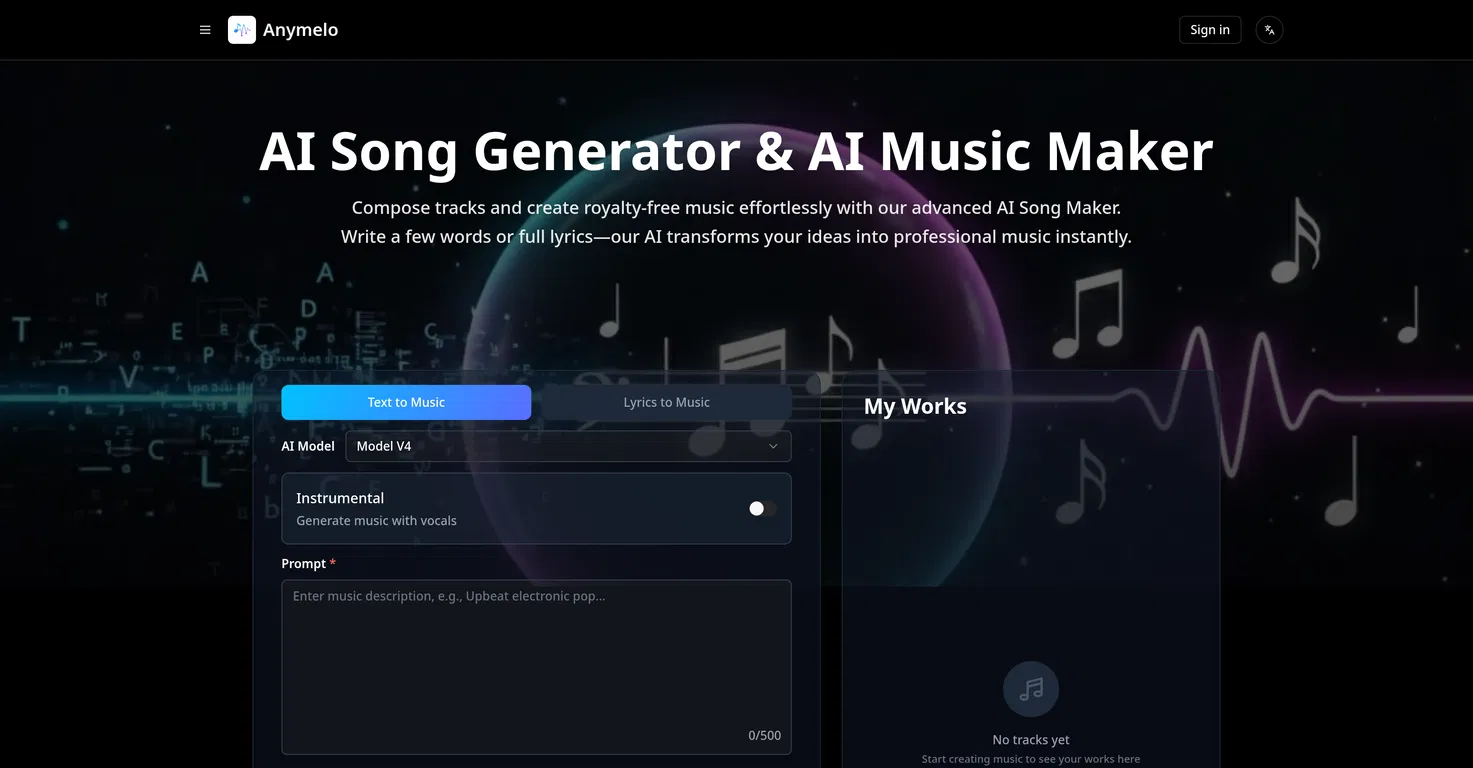Click the "No tracks yet" message
Screen dimensions: 1473x768
pyautogui.click(x=1030, y=740)
